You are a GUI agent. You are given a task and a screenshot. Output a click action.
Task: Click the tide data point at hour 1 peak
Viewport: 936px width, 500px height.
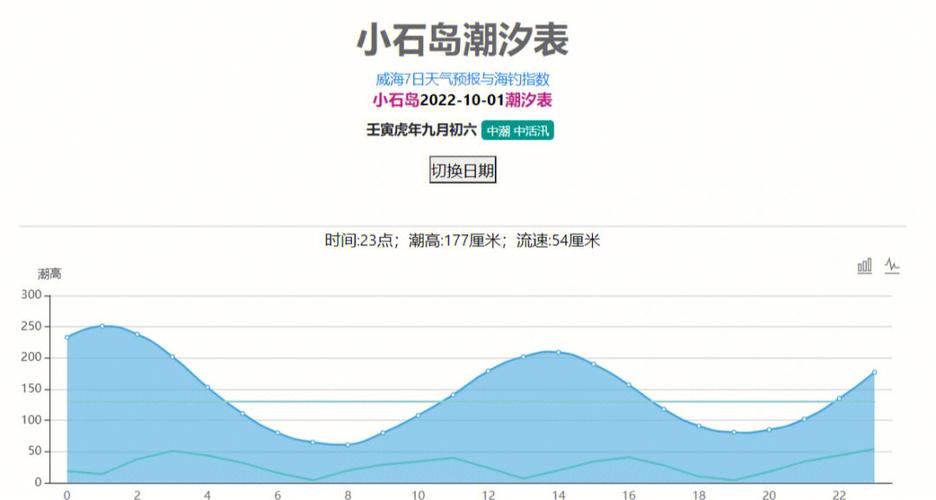coord(102,326)
